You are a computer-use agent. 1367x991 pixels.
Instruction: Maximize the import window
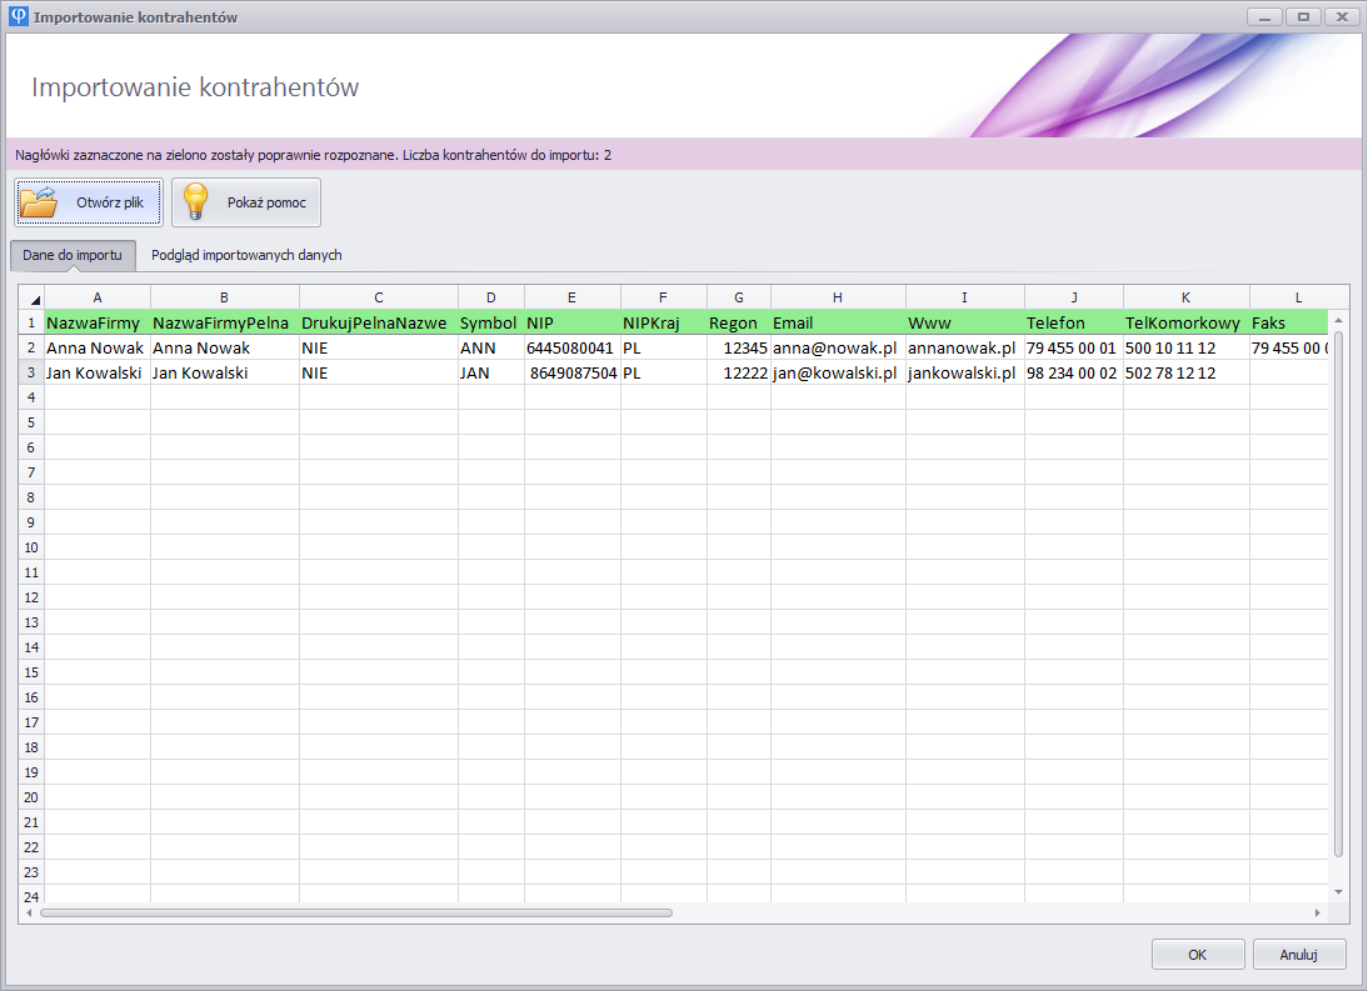(x=1303, y=17)
